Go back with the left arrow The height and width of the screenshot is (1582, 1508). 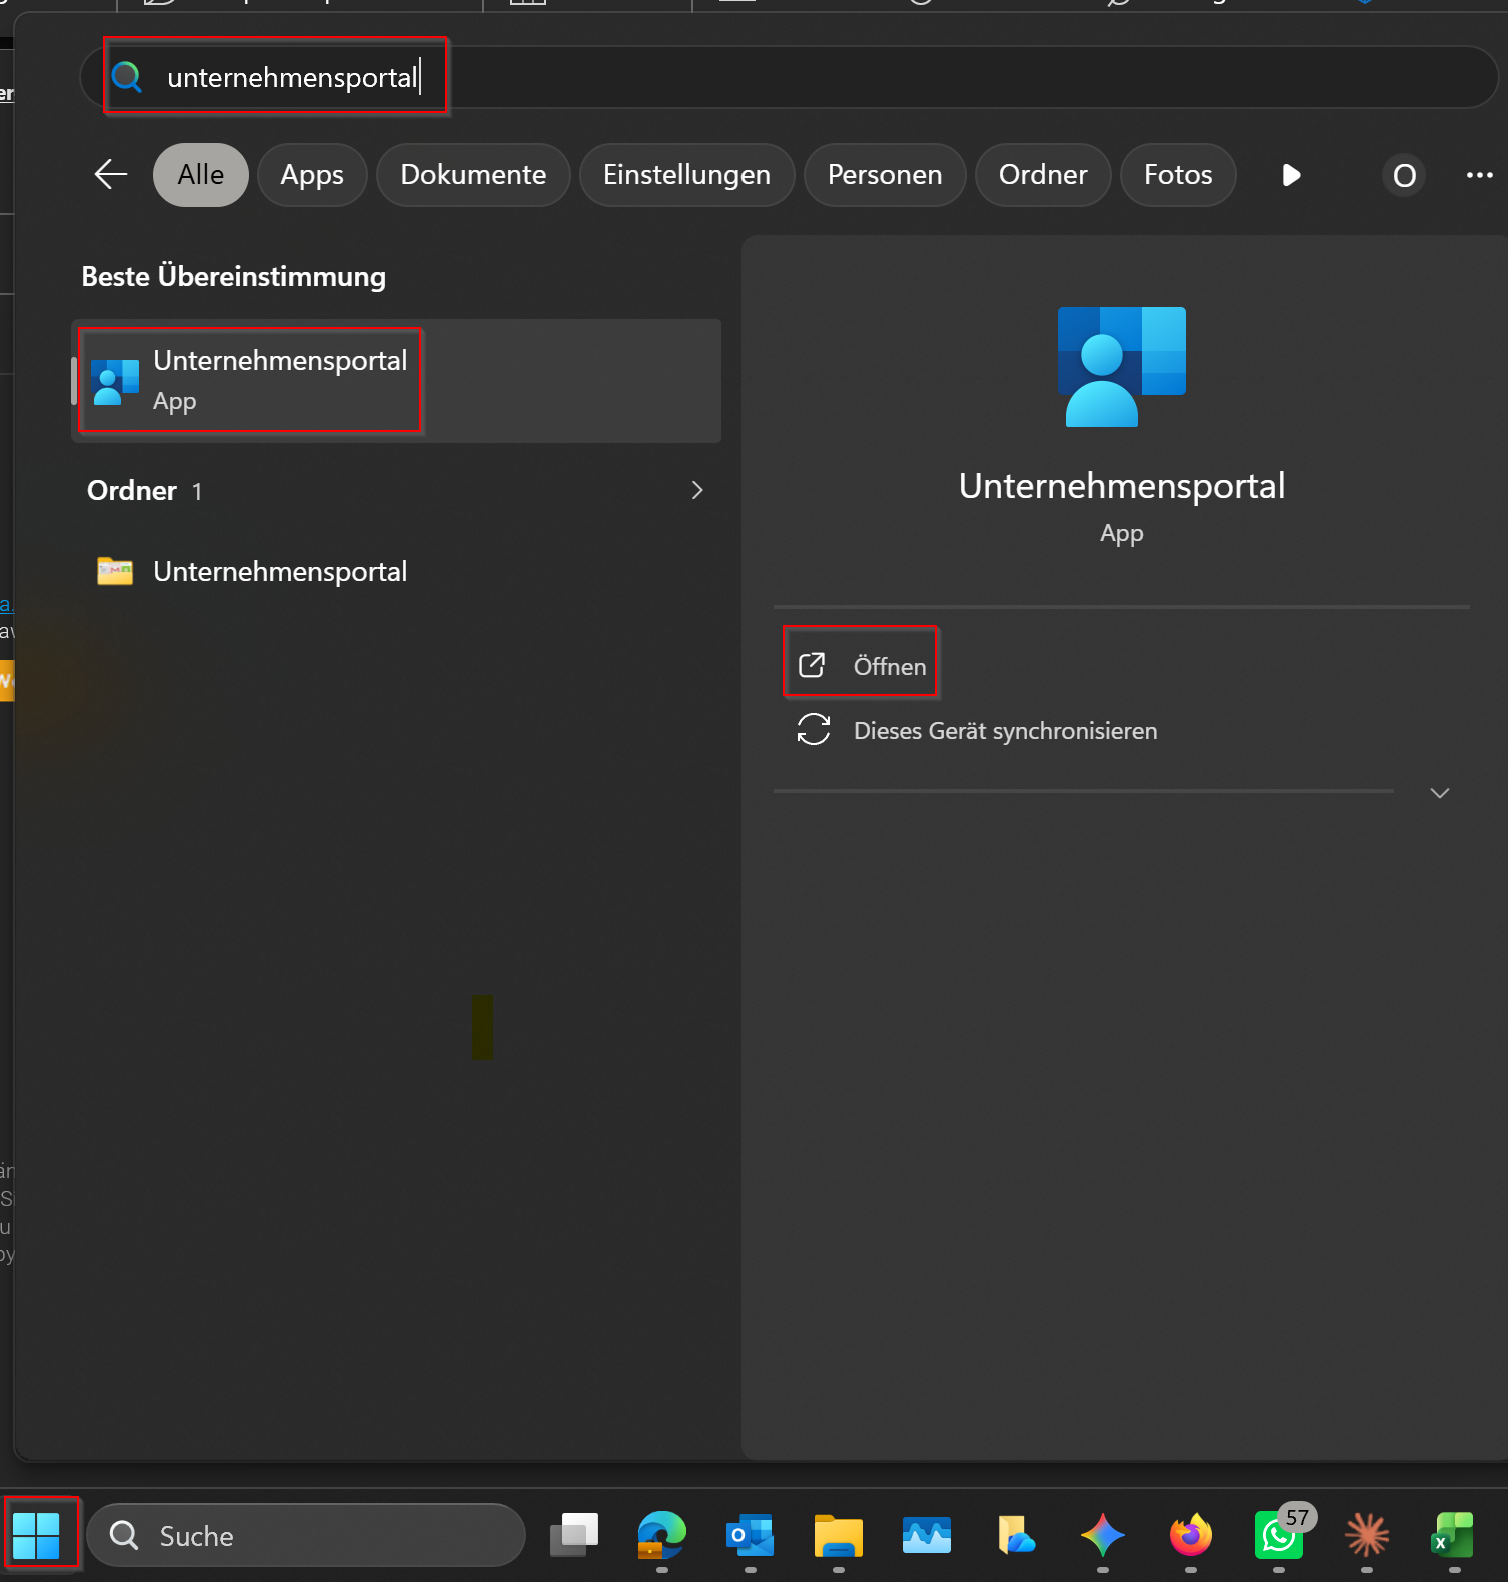[x=111, y=175]
